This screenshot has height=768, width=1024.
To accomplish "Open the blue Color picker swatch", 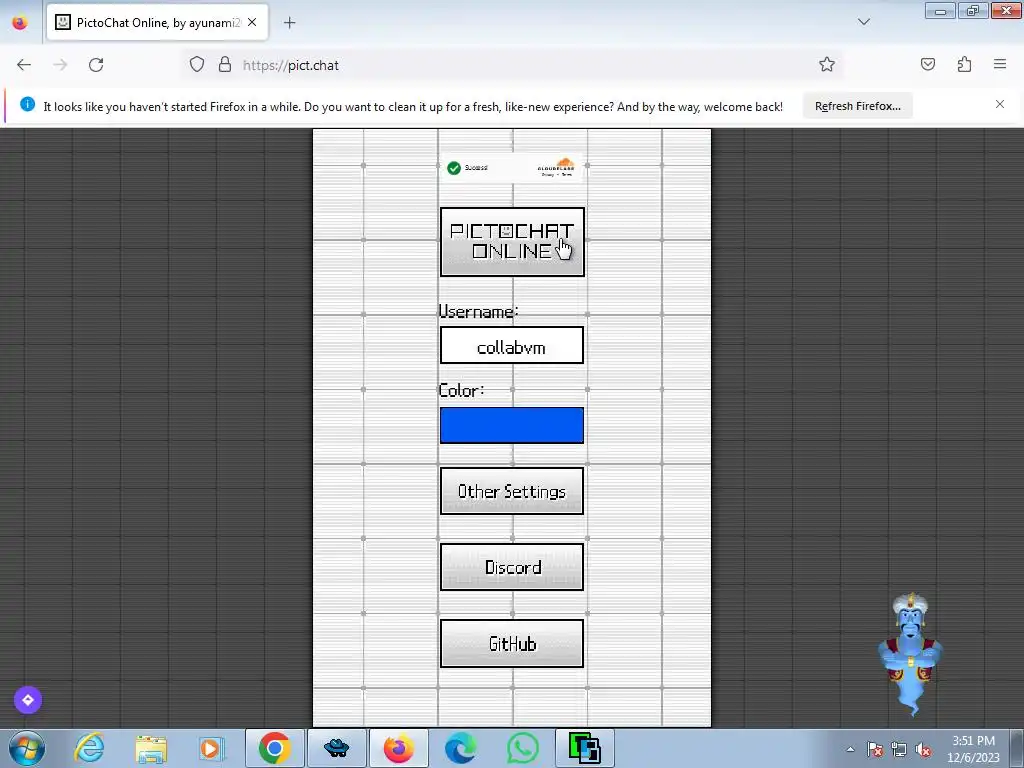I will (x=512, y=425).
